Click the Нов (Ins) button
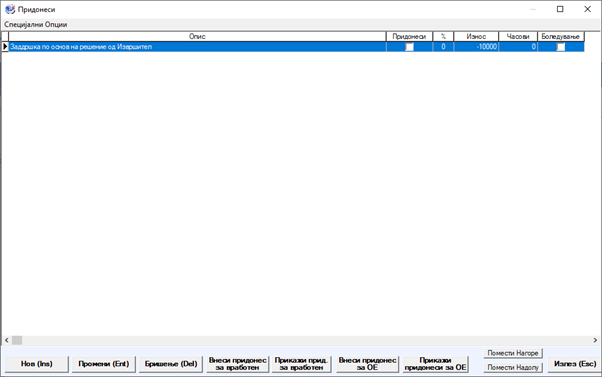Screen dimensions: 602x377 (37, 364)
